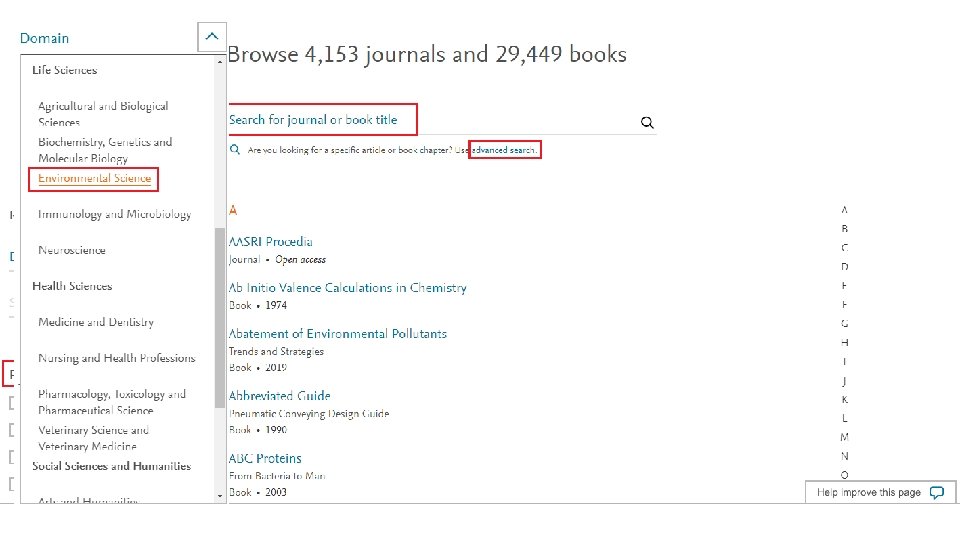The image size is (960, 540).
Task: Open the AASRI Procedia journal
Action: [270, 241]
